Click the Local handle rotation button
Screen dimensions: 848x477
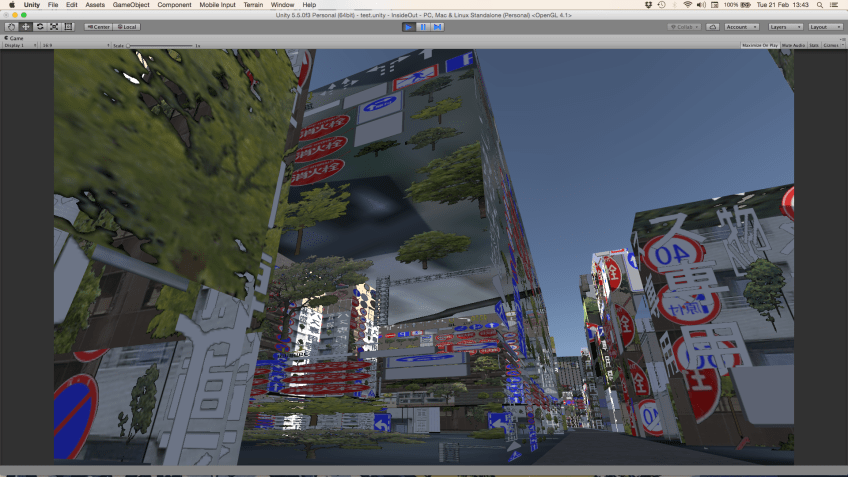coord(126,27)
